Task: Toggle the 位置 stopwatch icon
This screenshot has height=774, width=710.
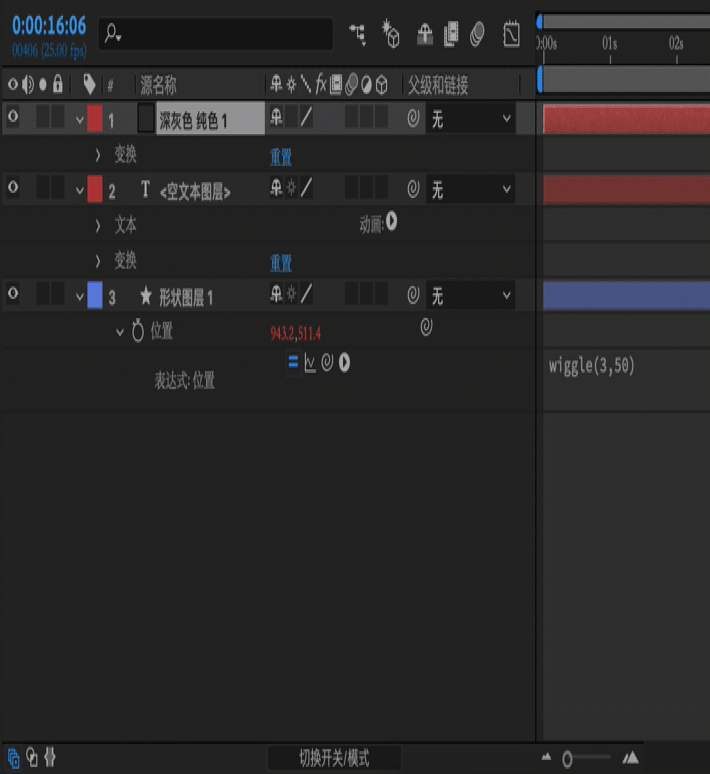Action: tap(138, 331)
